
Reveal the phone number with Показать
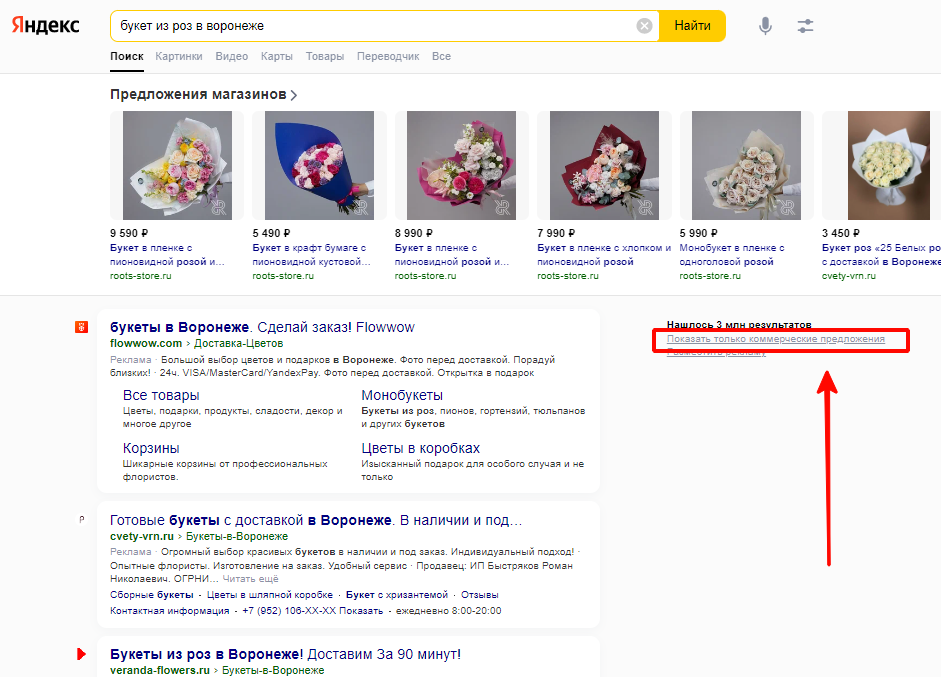pos(361,610)
